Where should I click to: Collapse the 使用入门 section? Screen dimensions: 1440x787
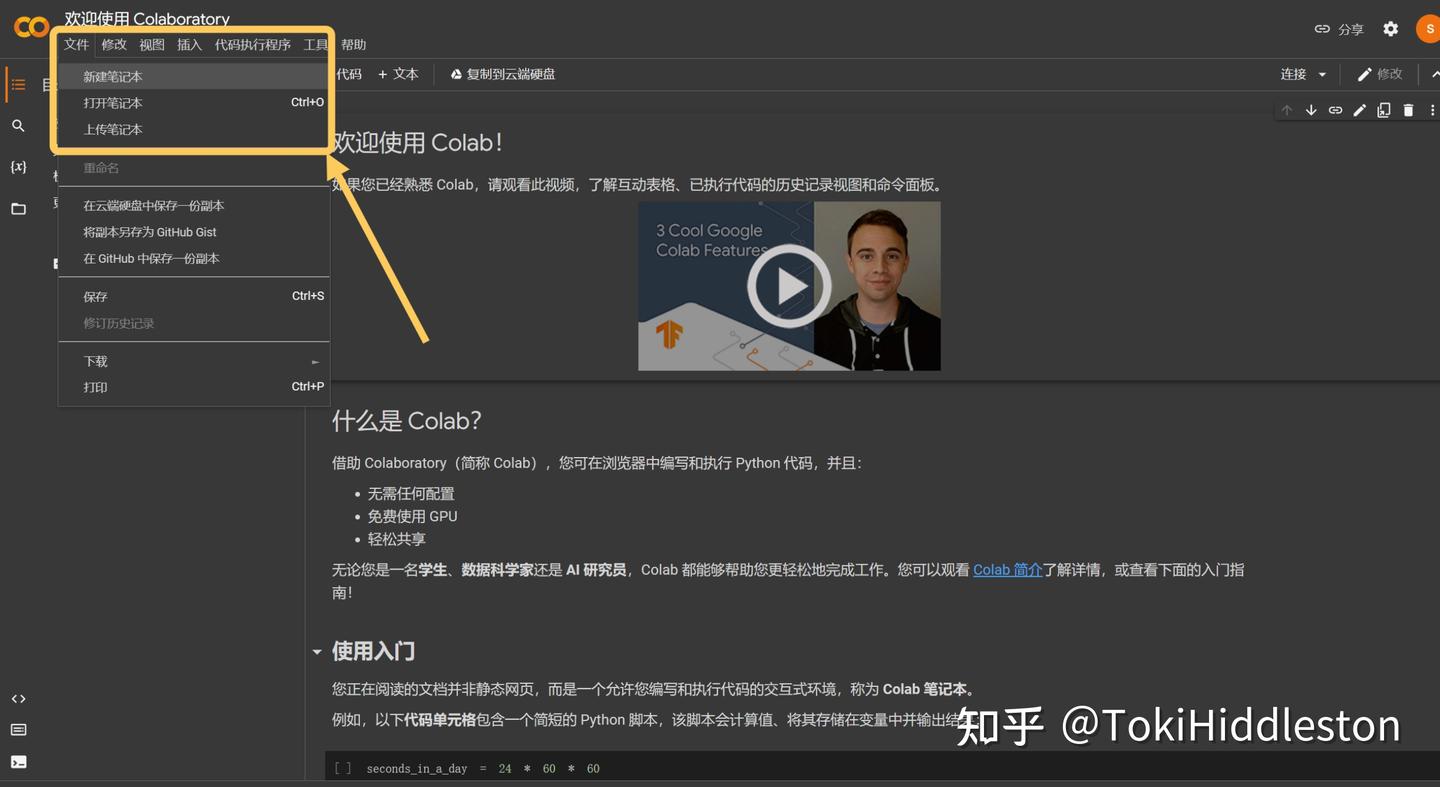coord(317,652)
